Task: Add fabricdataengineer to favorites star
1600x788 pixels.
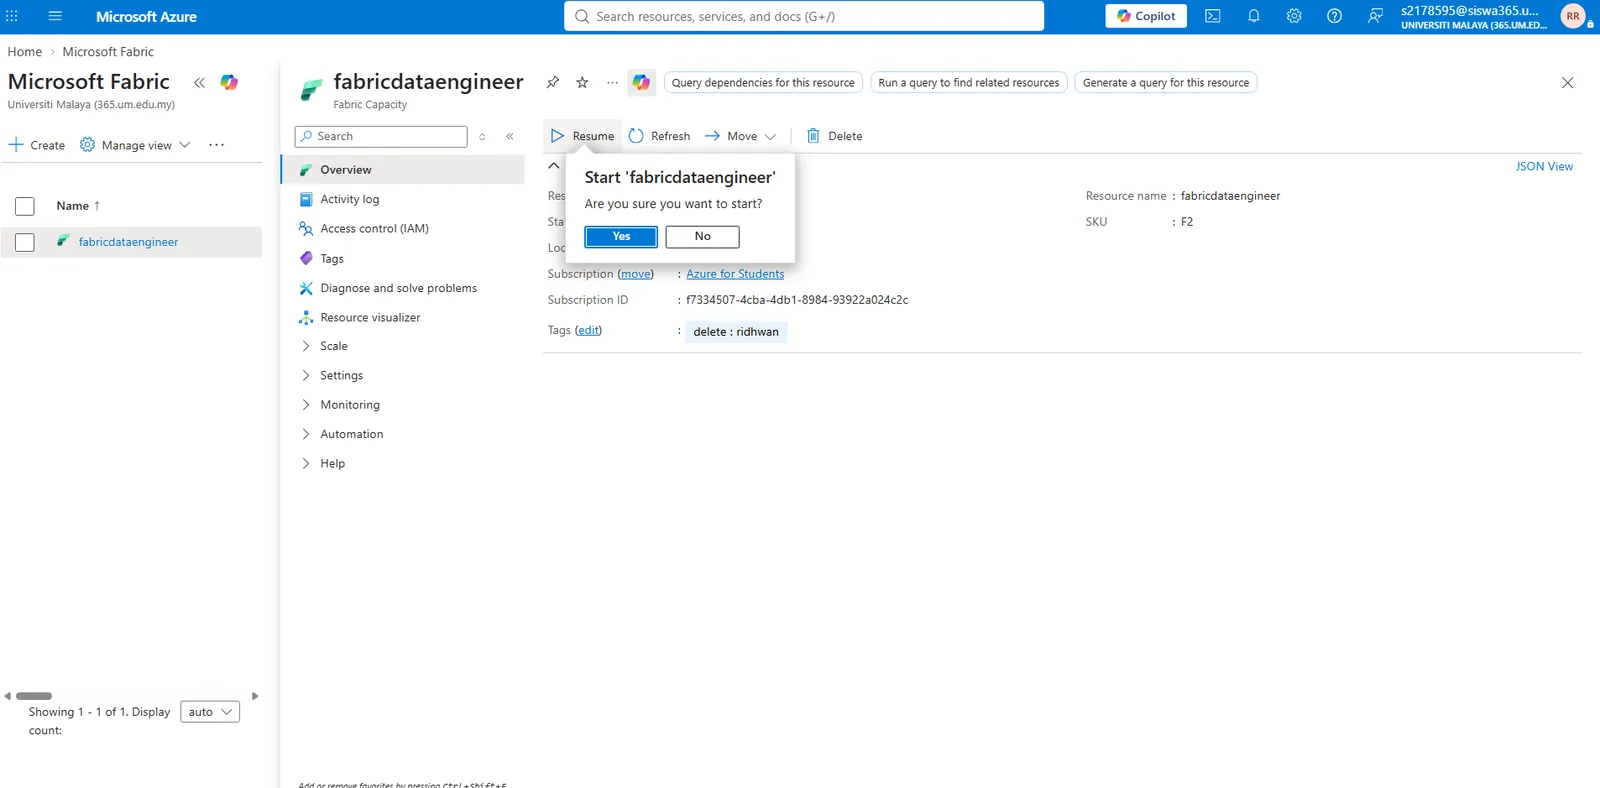Action: (582, 82)
